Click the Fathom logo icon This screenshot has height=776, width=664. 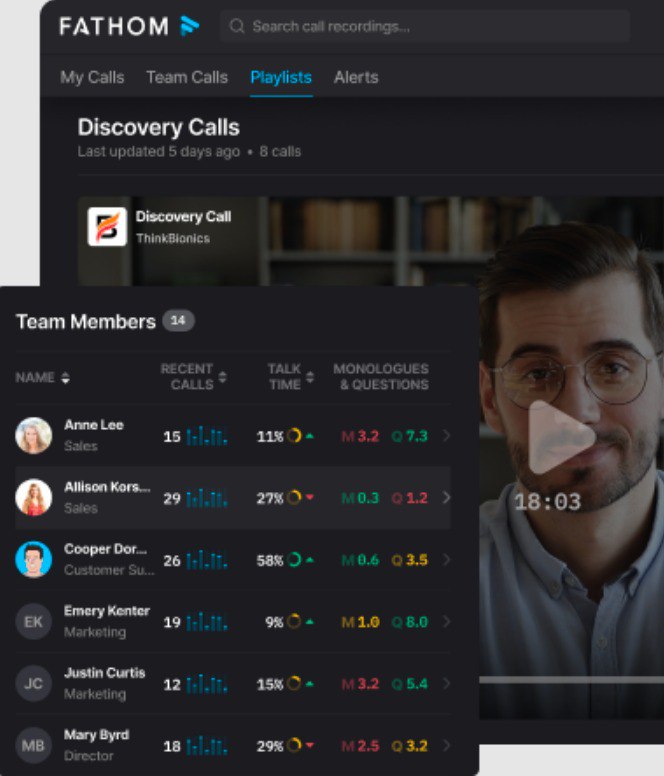pos(189,26)
